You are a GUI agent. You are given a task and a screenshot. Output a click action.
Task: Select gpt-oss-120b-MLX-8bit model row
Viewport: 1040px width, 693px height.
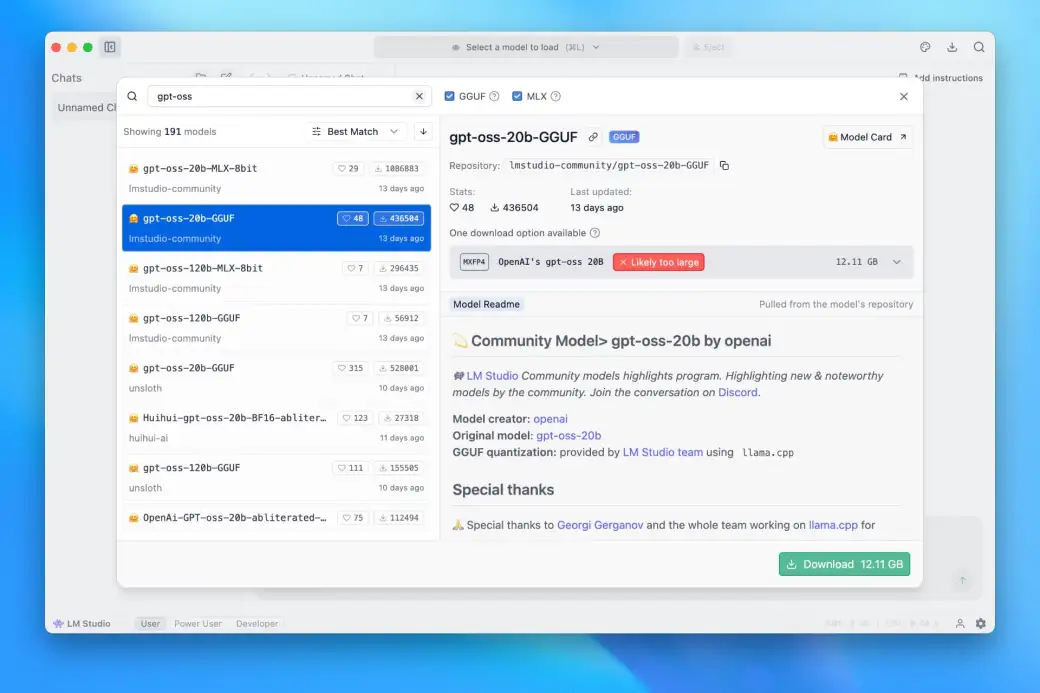pos(277,278)
